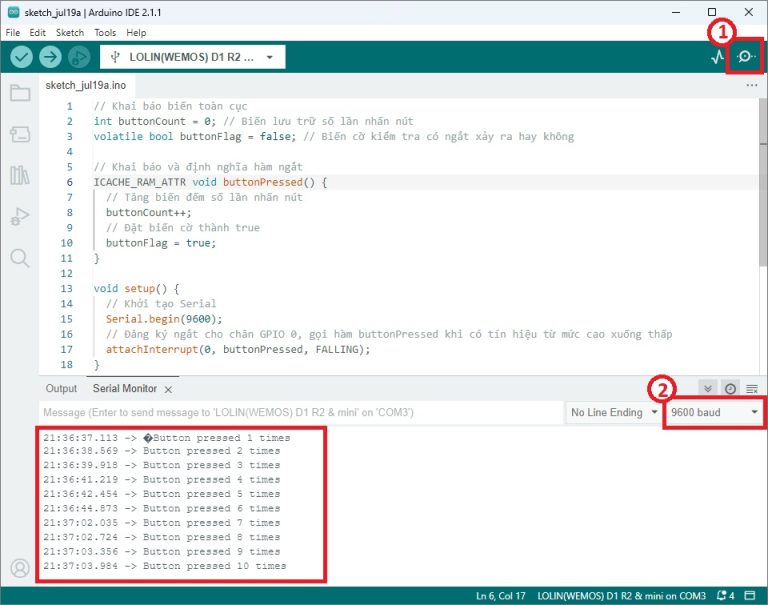
Task: Clear the Serial Monitor output
Action: tap(752, 388)
